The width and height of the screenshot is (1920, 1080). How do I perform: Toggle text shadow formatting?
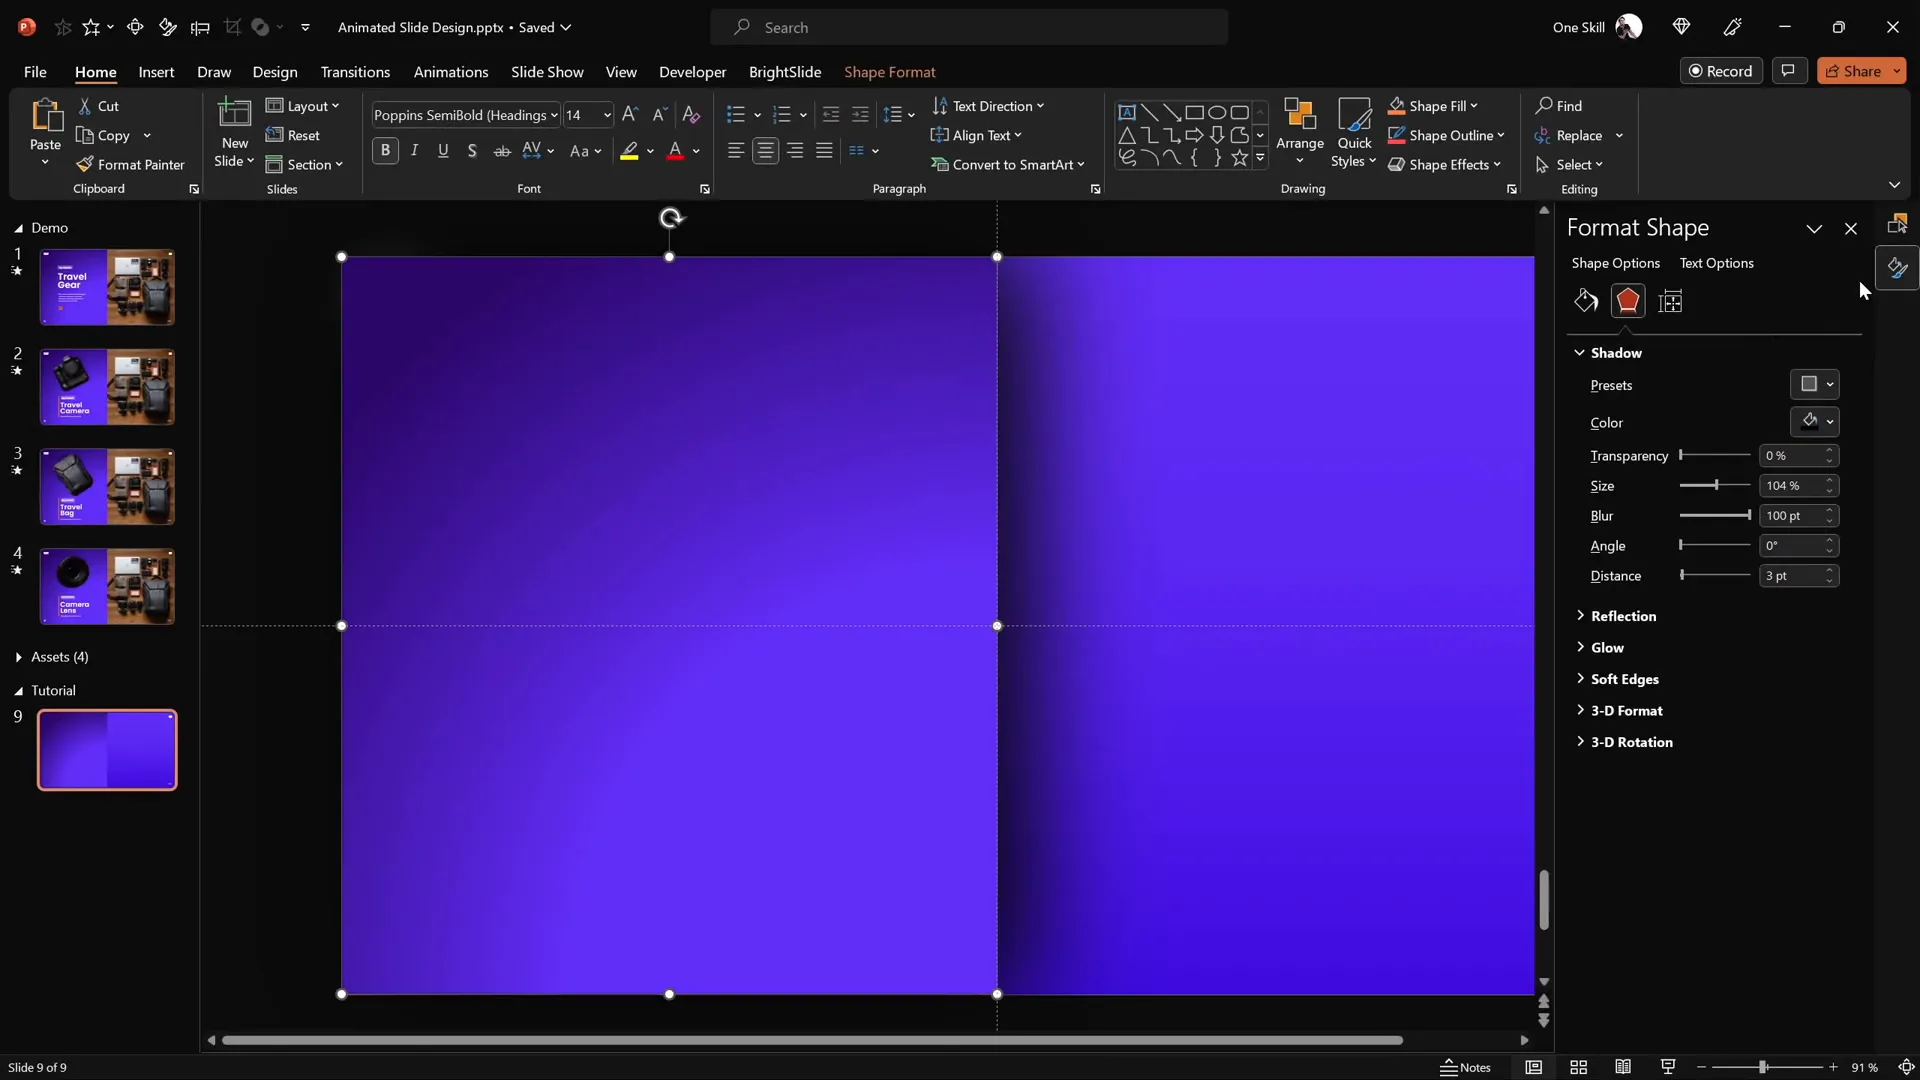point(472,150)
